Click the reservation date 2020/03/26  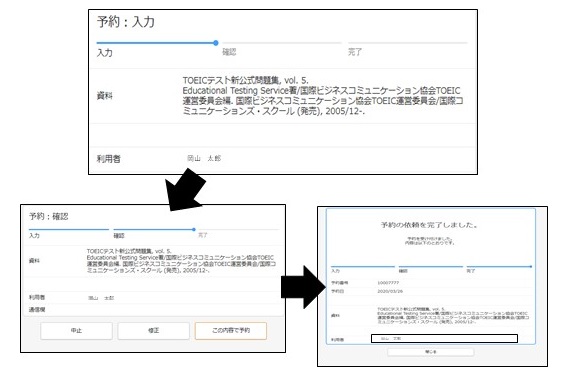pyautogui.click(x=390, y=291)
